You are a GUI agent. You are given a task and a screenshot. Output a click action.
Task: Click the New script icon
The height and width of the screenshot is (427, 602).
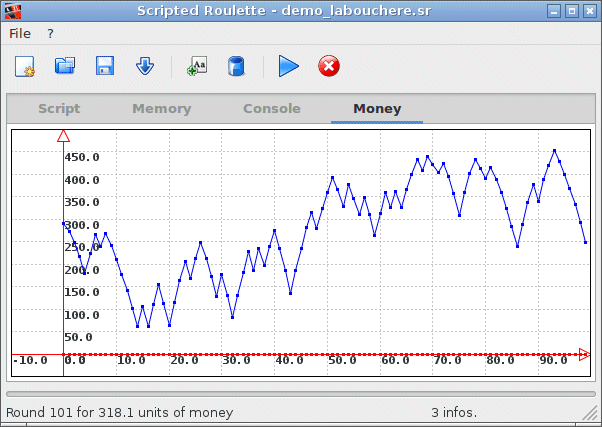click(25, 66)
